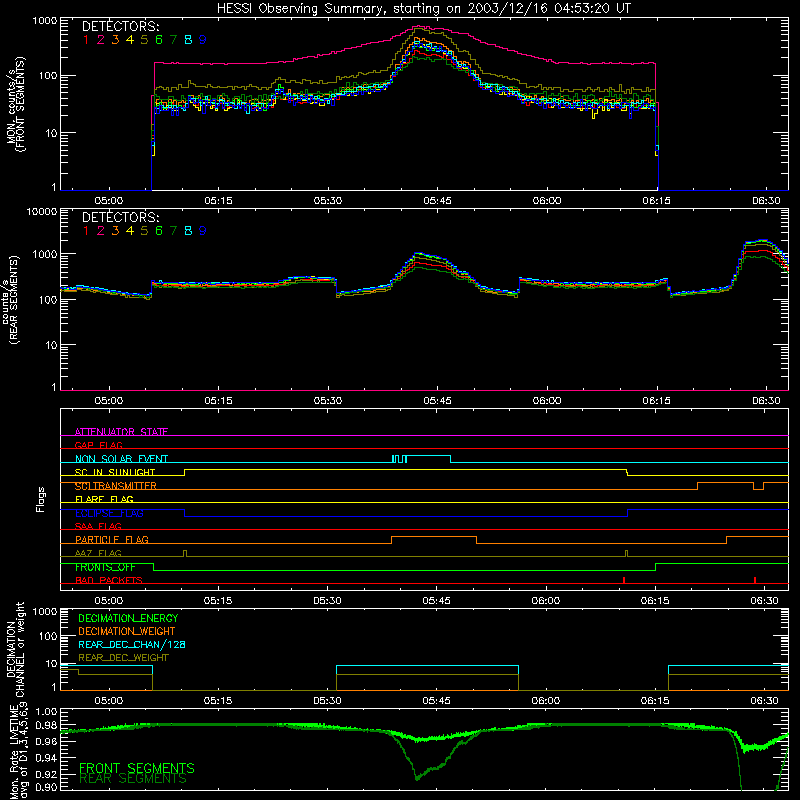
Task: Pick the yellow detector 4 legend number in the rear segments panel
Action: pyautogui.click(x=130, y=231)
